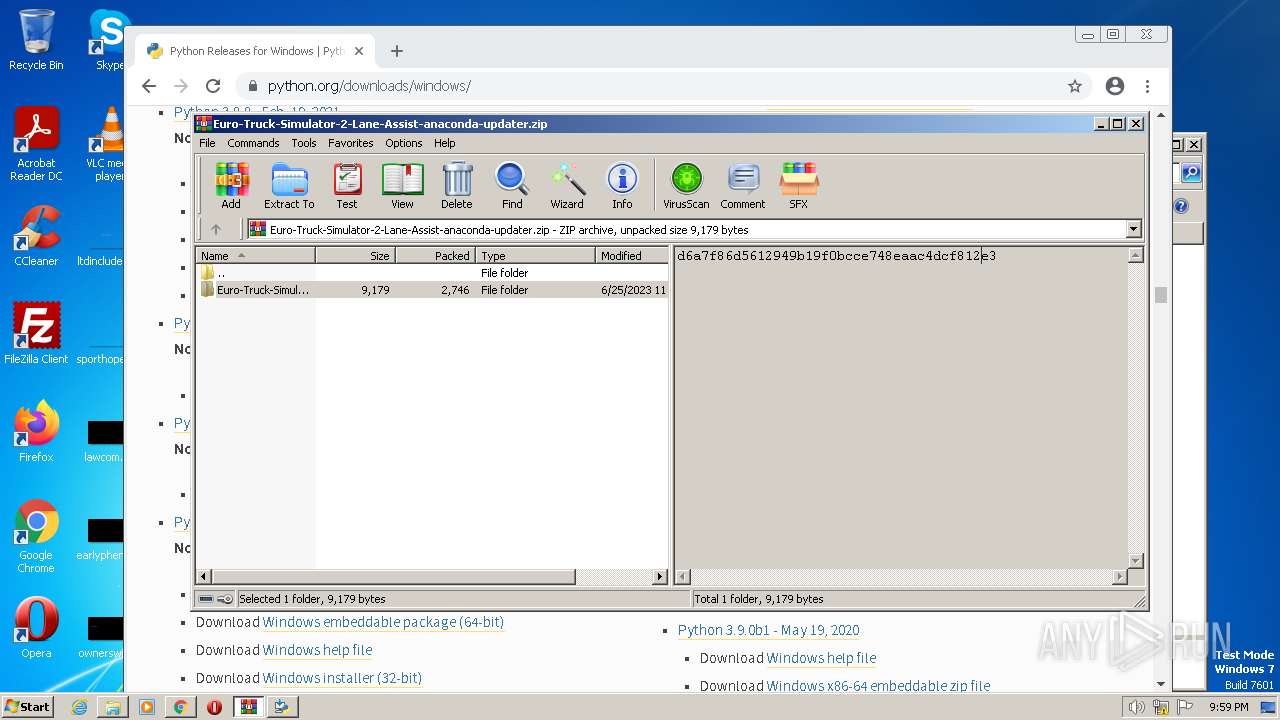Open the Windows Explorer taskbar icon
Image resolution: width=1280 pixels, height=720 pixels.
[113, 707]
